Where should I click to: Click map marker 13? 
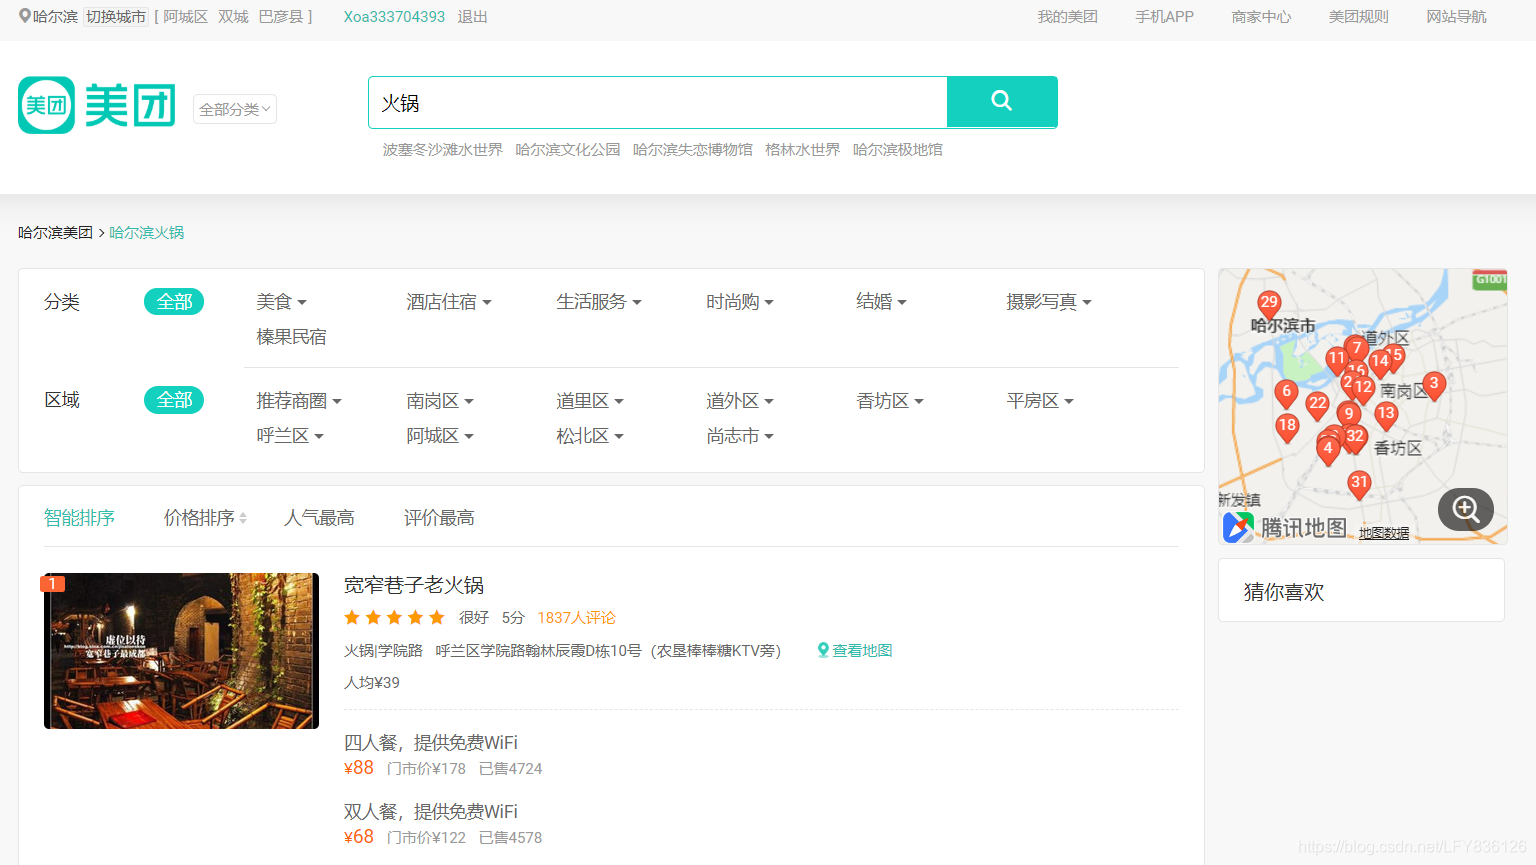point(1386,415)
